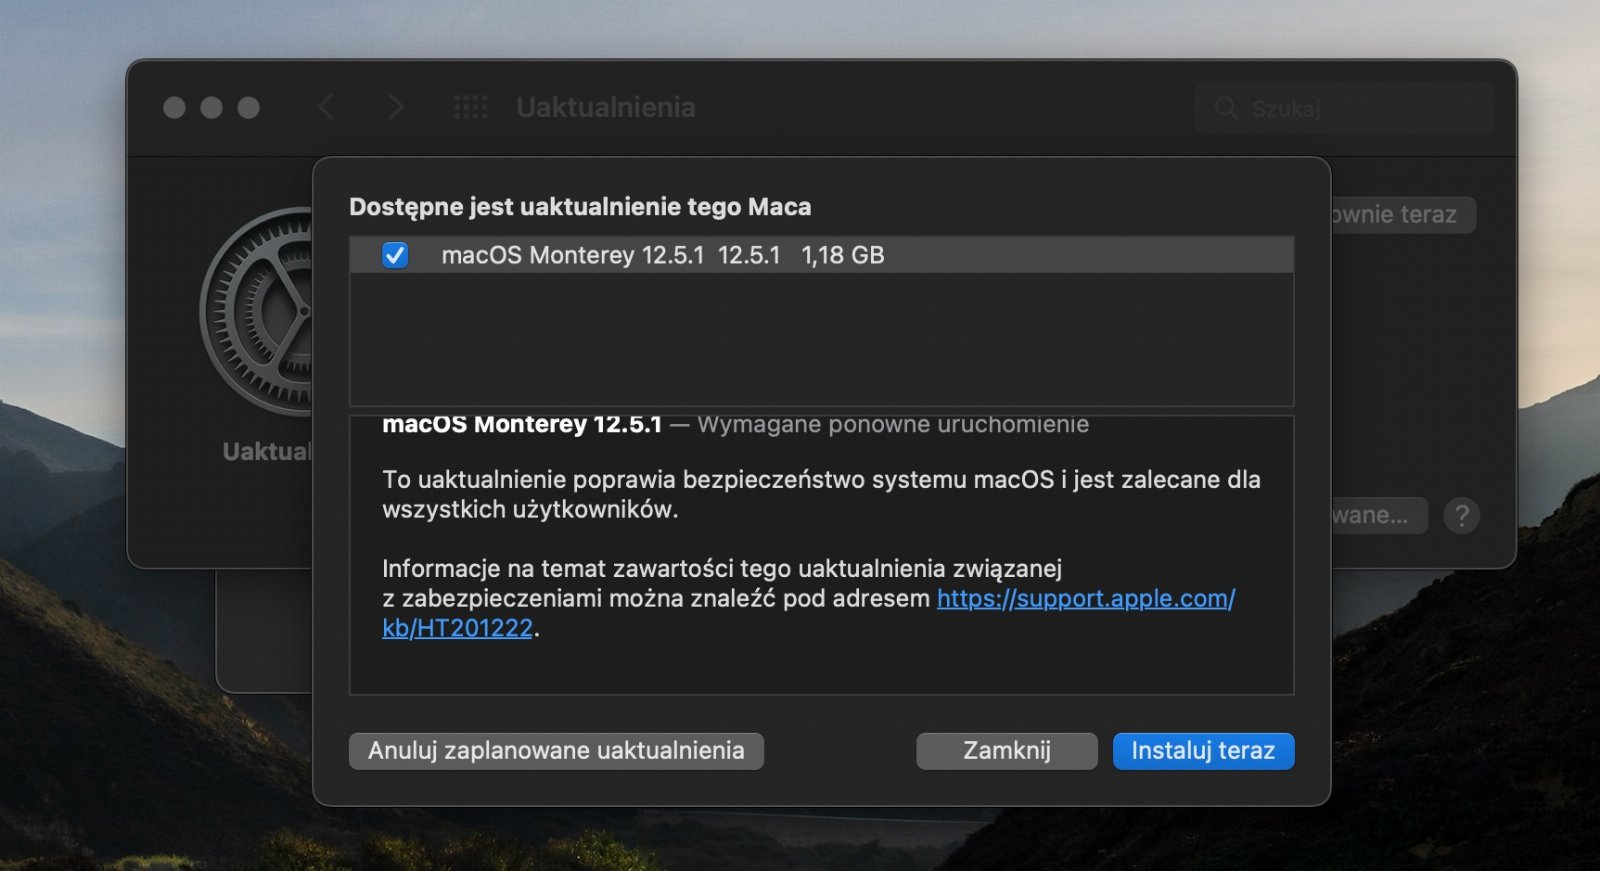Open help with the question mark button
This screenshot has width=1600, height=871.
point(1461,516)
